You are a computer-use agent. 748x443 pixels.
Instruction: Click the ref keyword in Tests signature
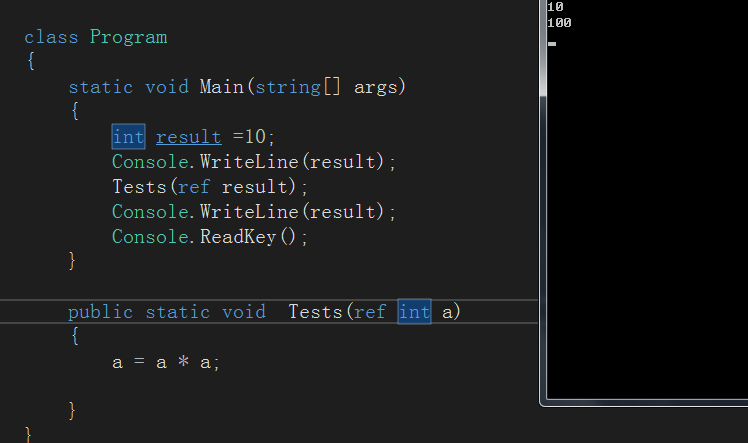point(369,312)
